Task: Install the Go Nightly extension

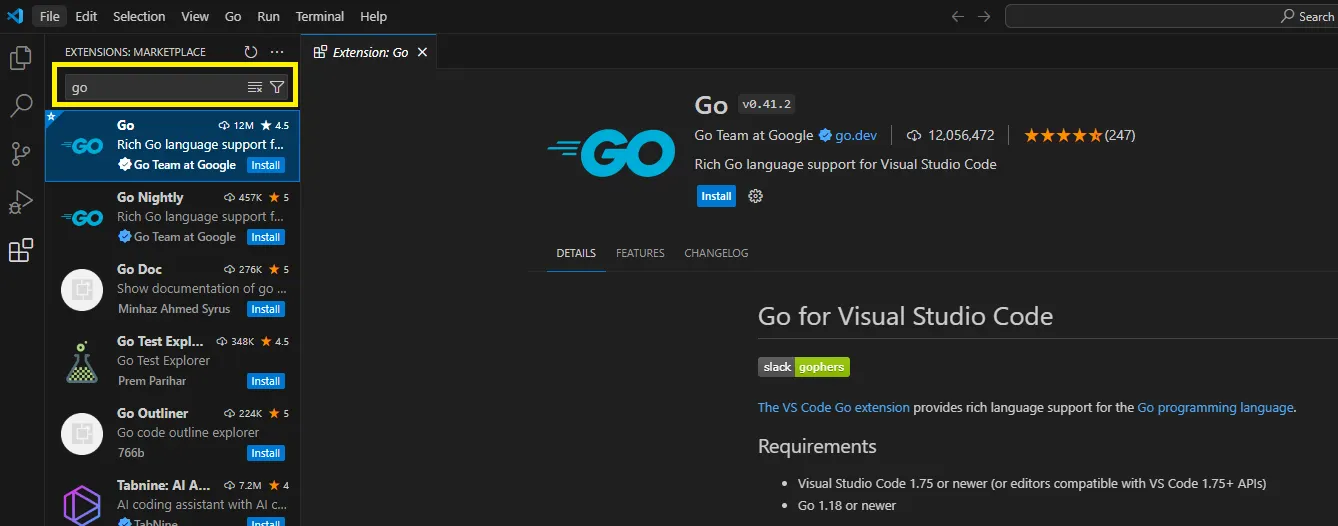Action: [x=266, y=237]
